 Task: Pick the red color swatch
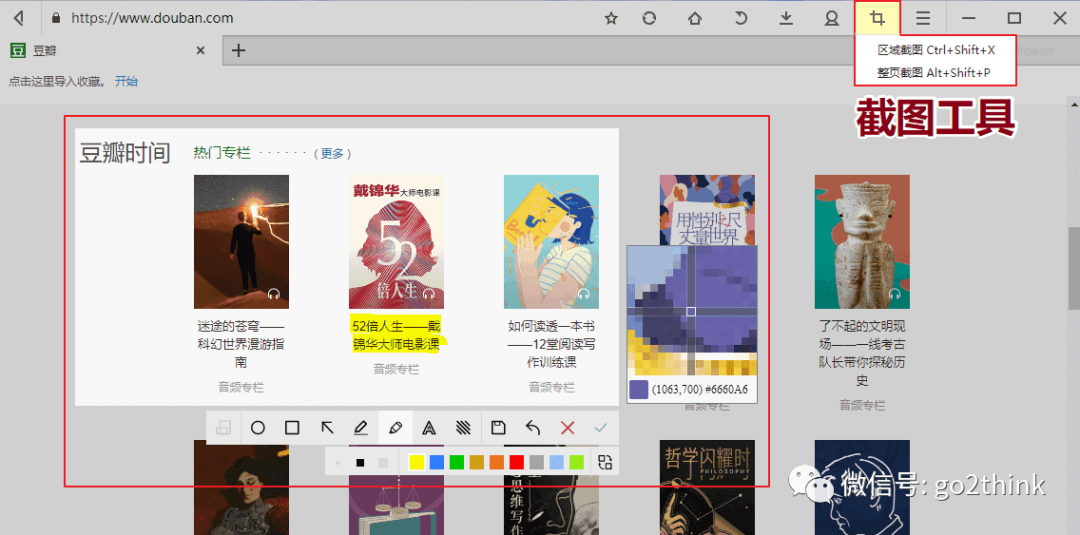click(x=517, y=462)
